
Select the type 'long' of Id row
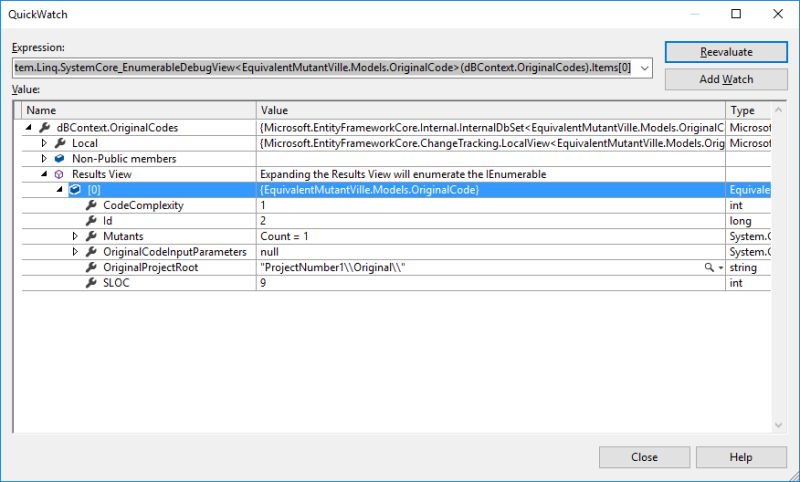coord(740,221)
